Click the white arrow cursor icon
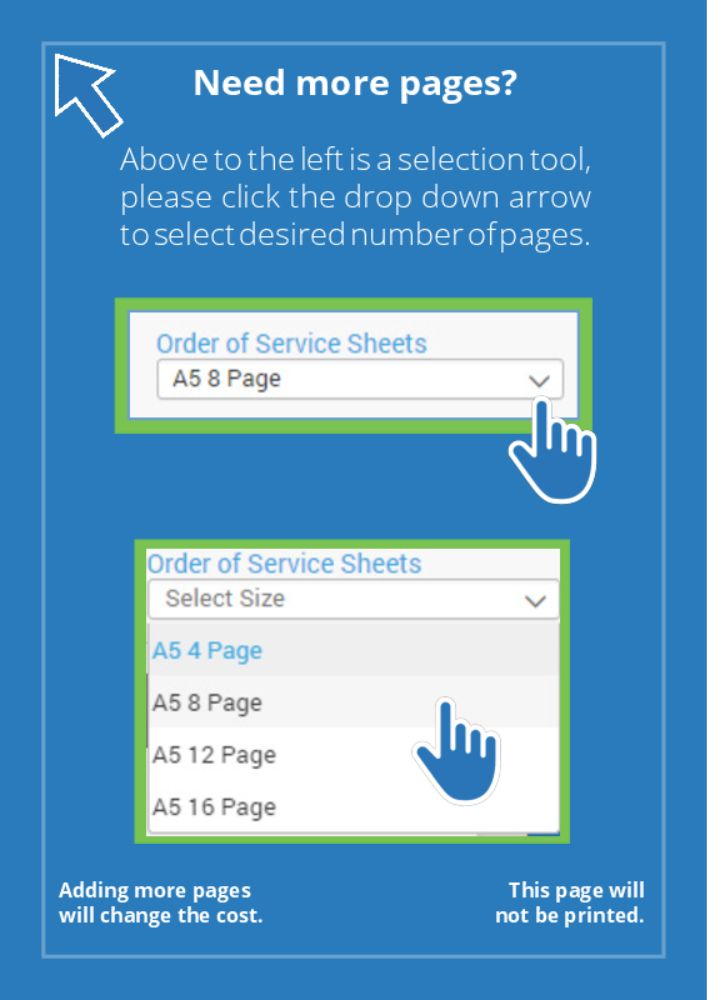The width and height of the screenshot is (719, 1000). point(86,92)
